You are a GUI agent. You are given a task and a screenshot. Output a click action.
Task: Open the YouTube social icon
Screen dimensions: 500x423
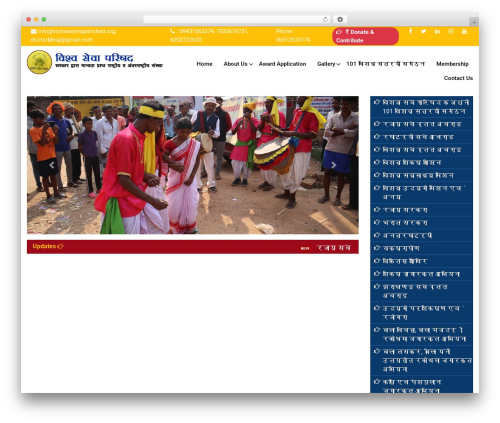(464, 31)
